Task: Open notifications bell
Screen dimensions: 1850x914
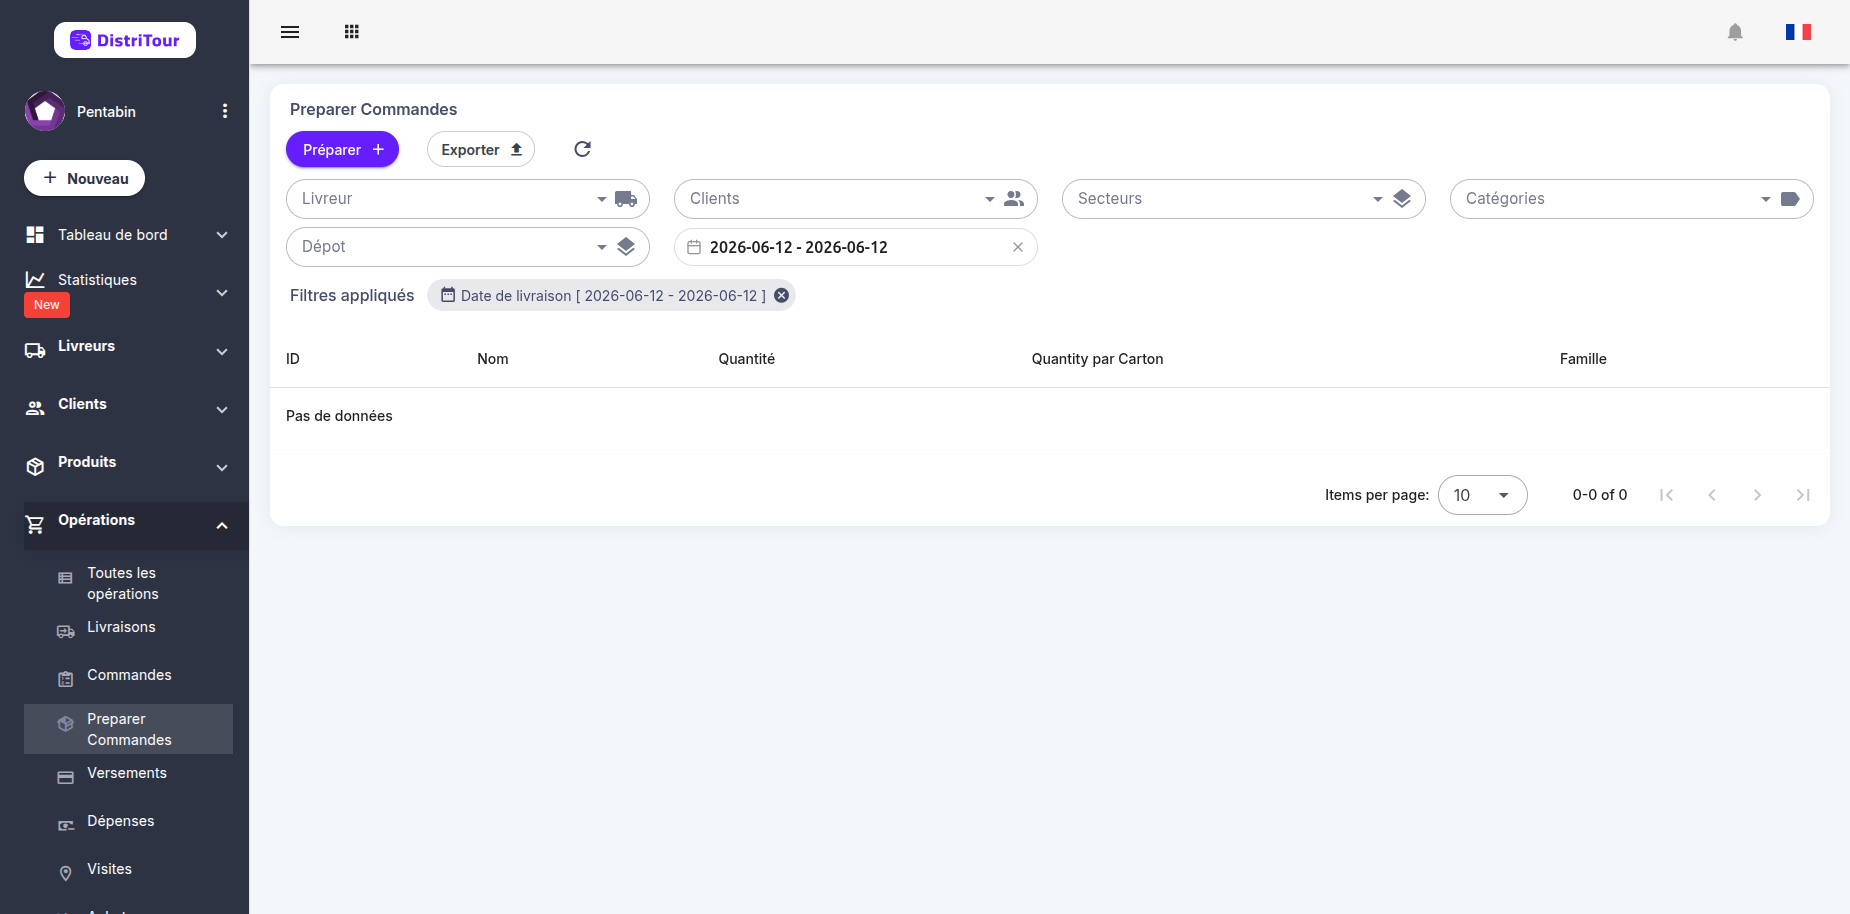Action: pos(1735,32)
